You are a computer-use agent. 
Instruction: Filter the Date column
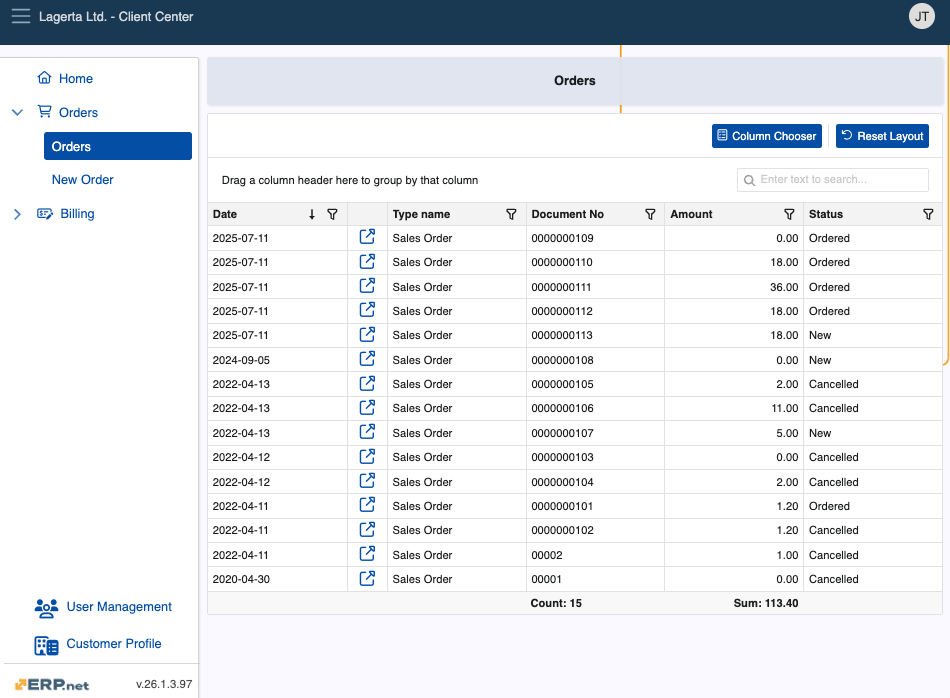tap(332, 214)
